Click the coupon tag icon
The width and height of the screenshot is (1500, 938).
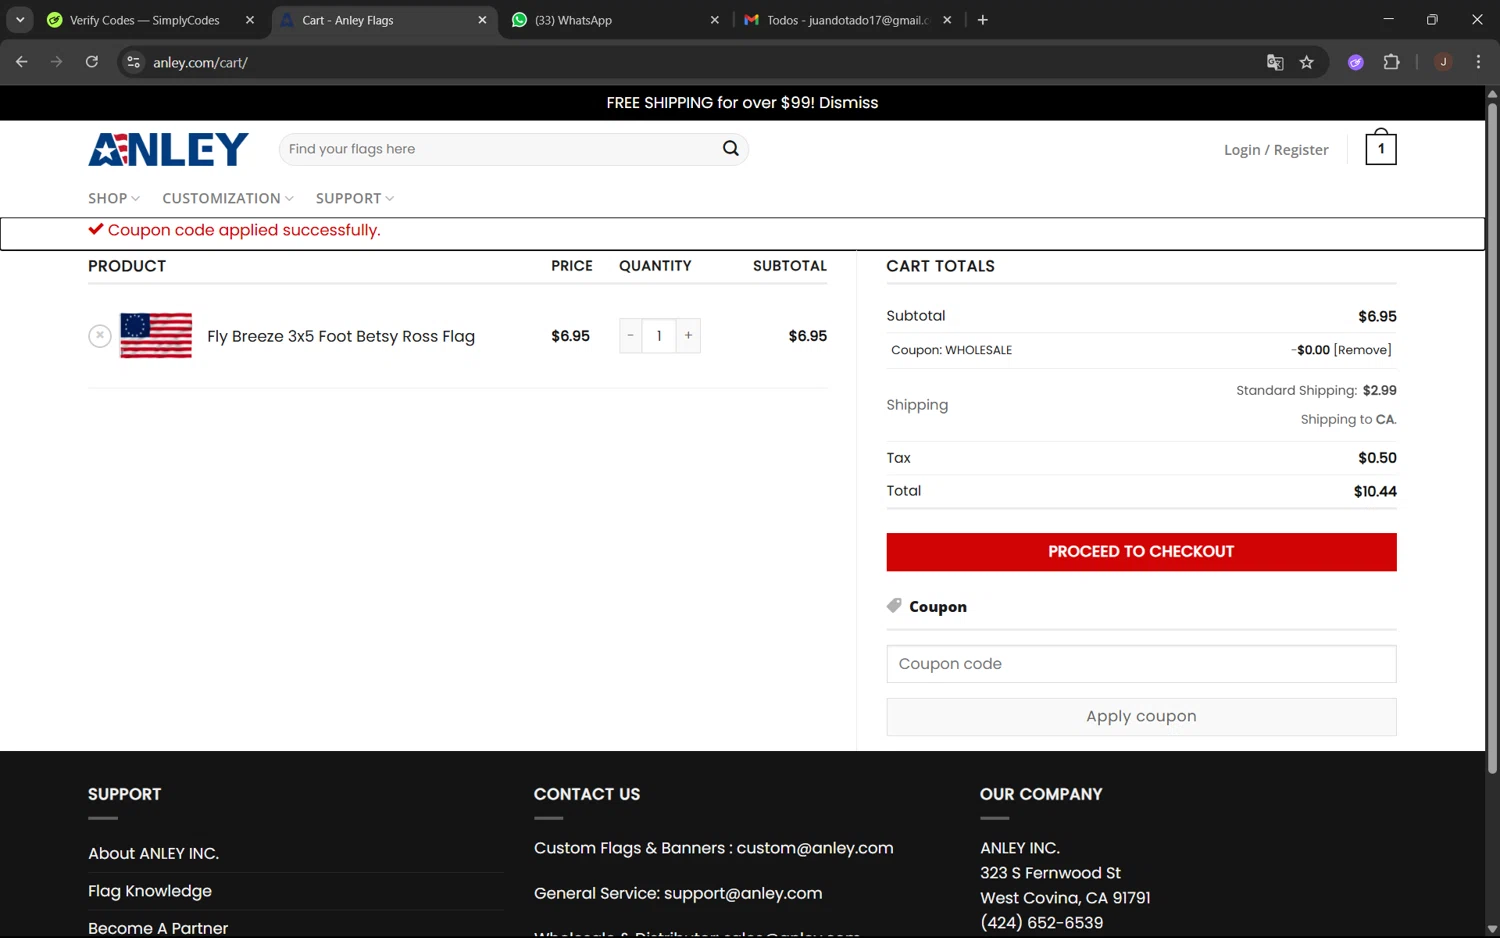pyautogui.click(x=894, y=606)
